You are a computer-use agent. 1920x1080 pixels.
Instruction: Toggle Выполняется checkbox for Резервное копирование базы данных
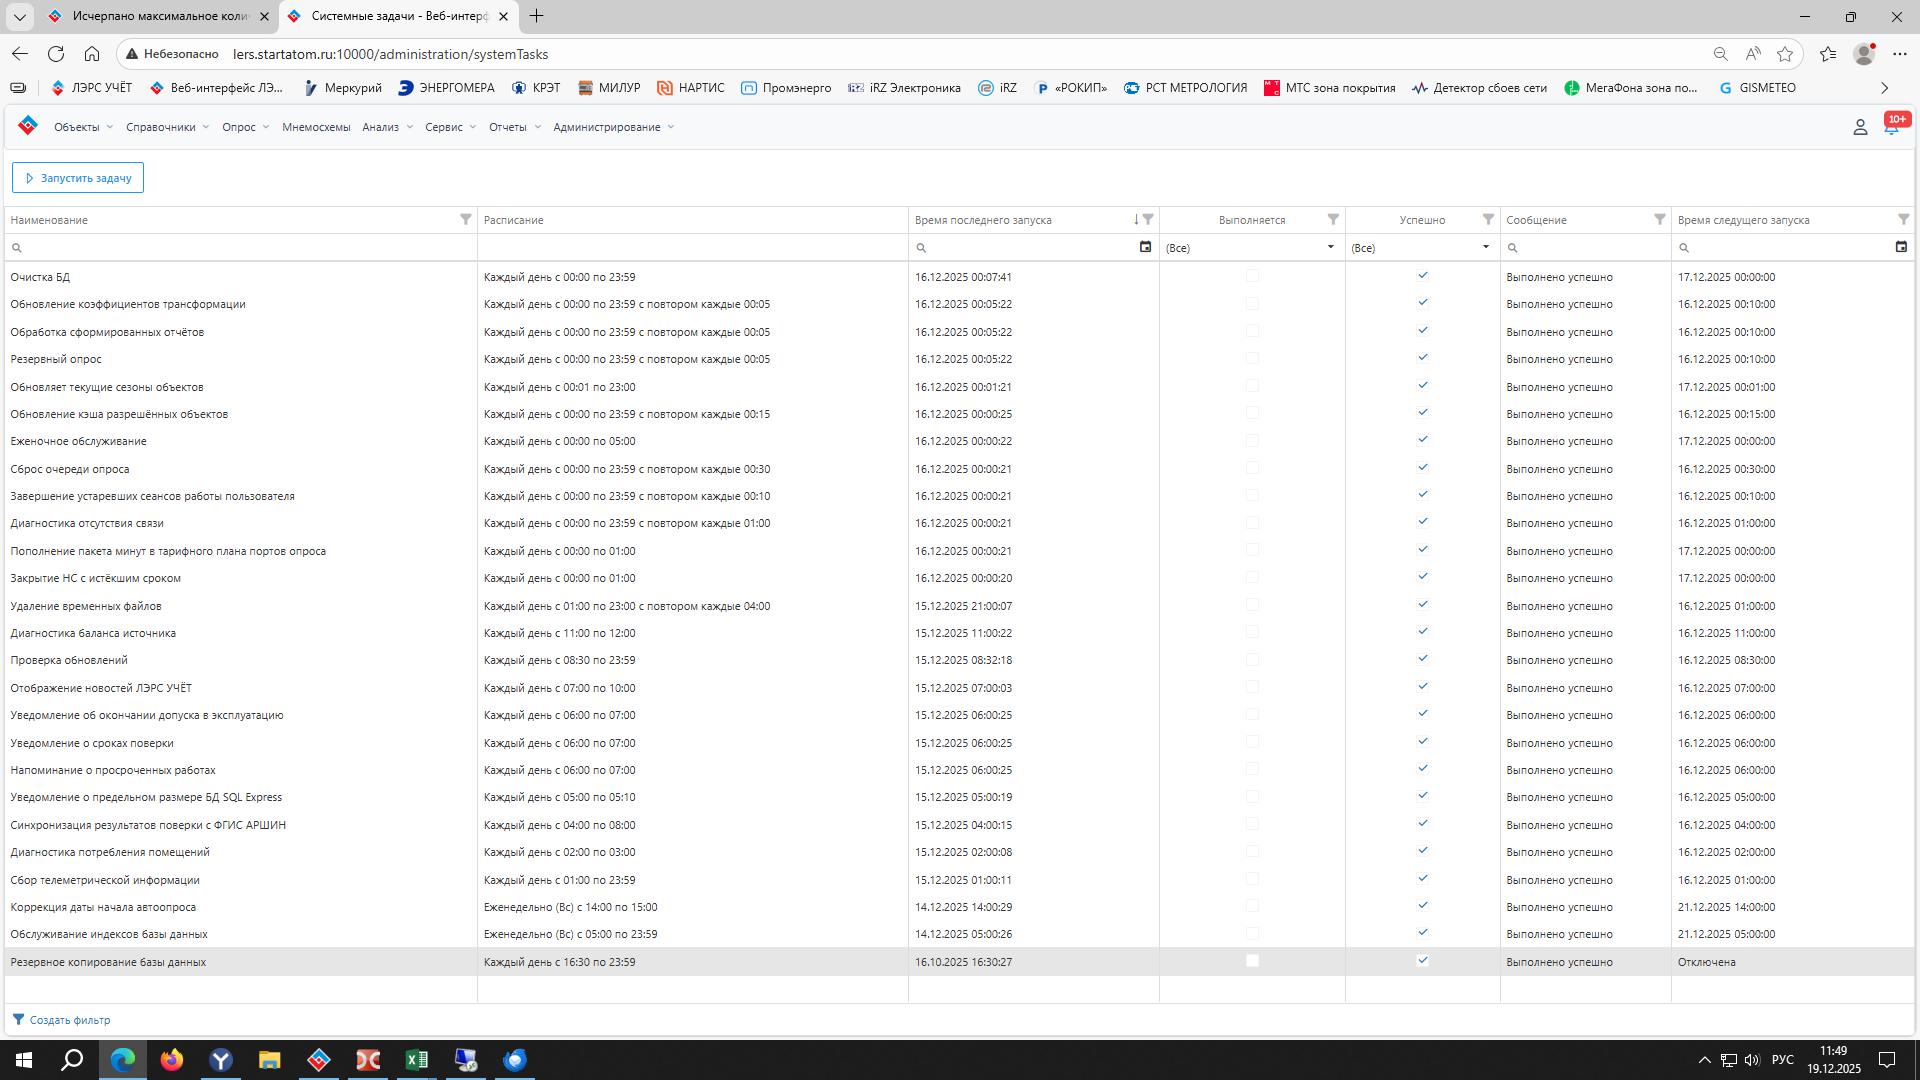(1252, 961)
